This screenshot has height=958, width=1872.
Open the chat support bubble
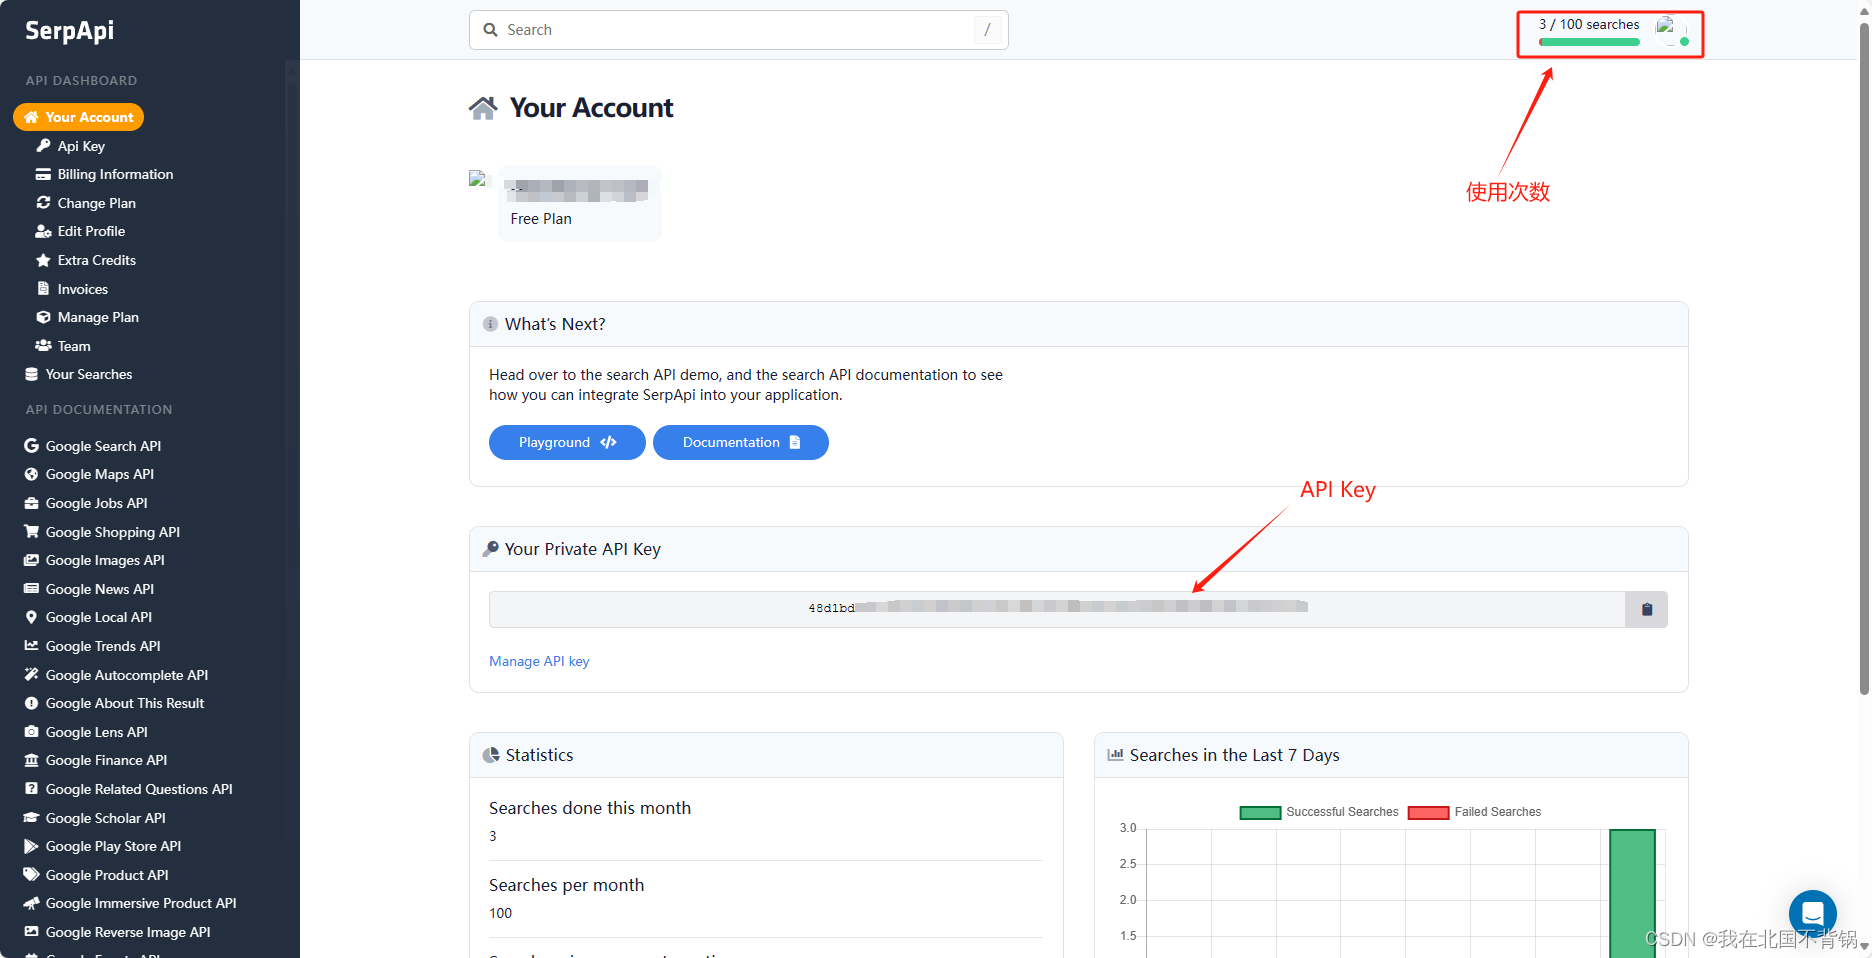pyautogui.click(x=1813, y=913)
